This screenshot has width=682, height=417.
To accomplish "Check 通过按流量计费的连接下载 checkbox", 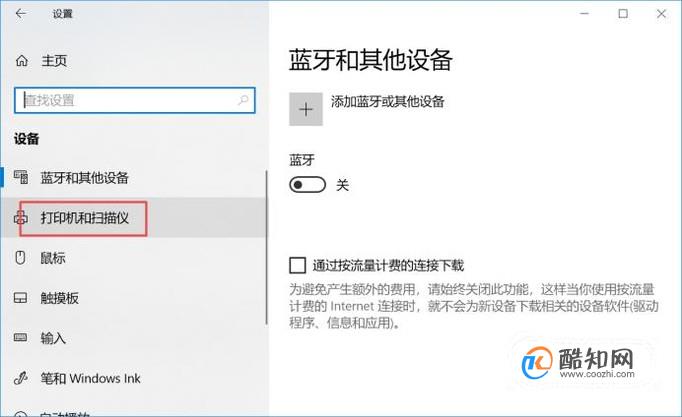I will (x=298, y=265).
